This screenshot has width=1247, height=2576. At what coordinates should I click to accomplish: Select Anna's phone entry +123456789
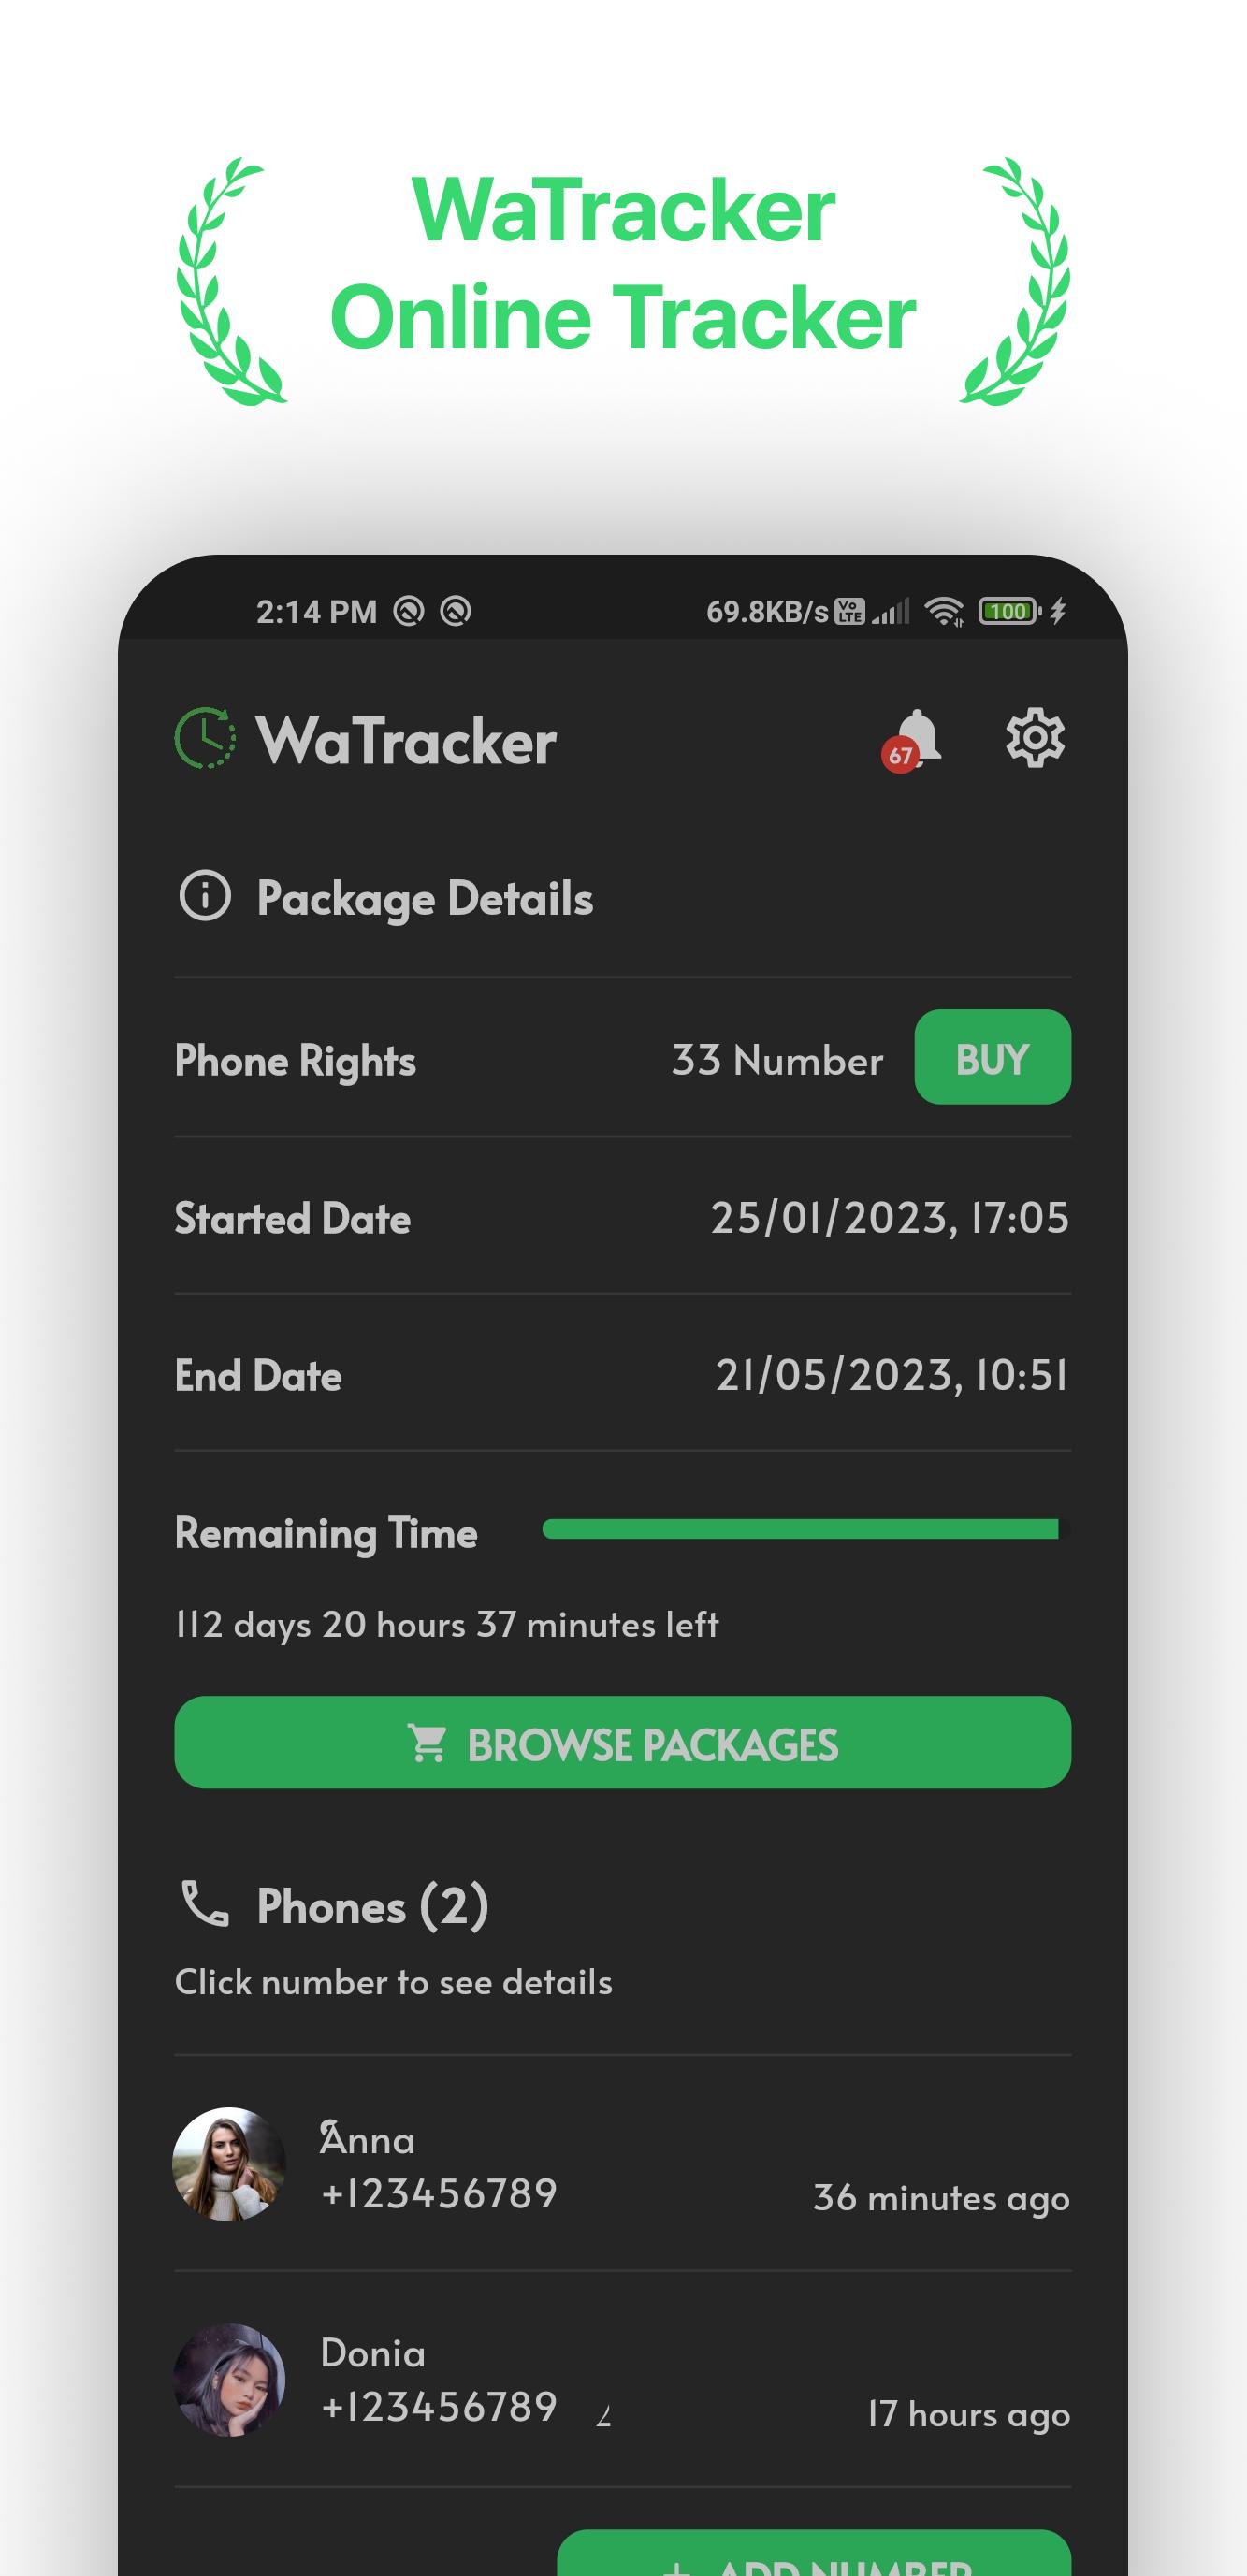pyautogui.click(x=439, y=2193)
